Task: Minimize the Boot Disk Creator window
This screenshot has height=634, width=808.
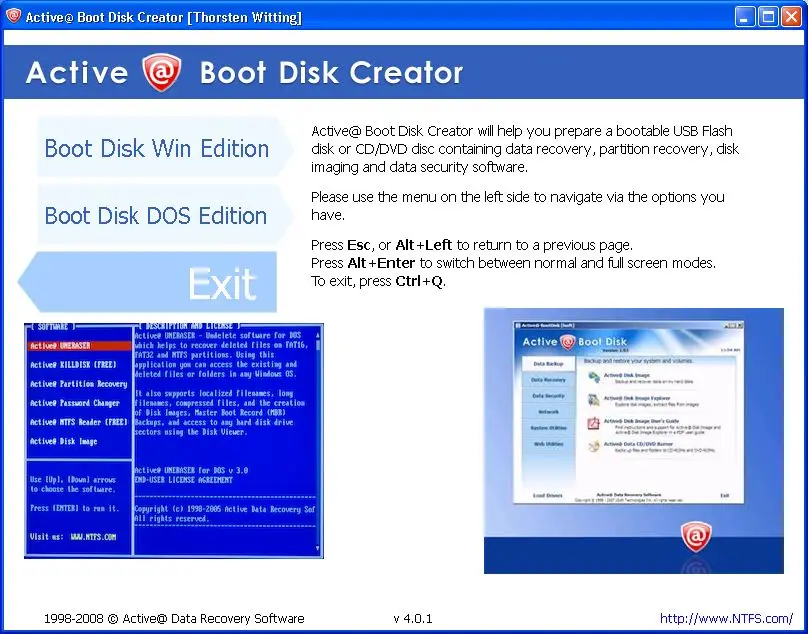Action: coord(744,17)
